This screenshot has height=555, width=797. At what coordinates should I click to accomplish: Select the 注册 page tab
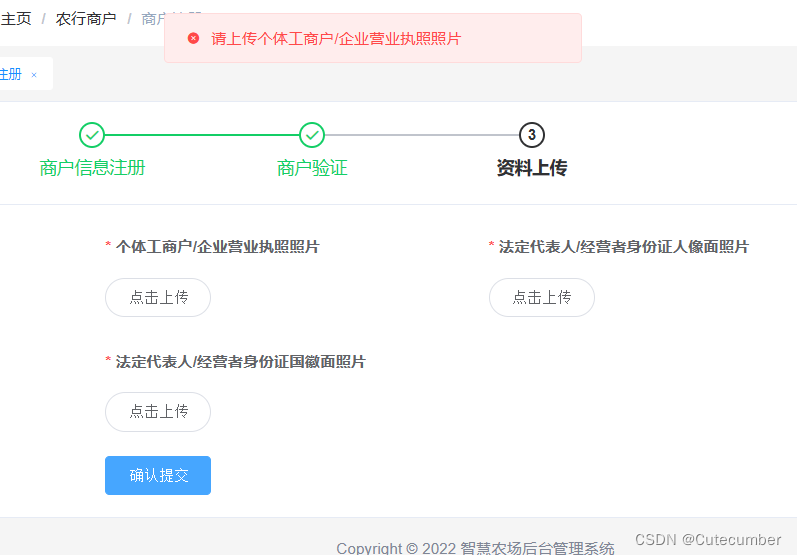pos(25,74)
